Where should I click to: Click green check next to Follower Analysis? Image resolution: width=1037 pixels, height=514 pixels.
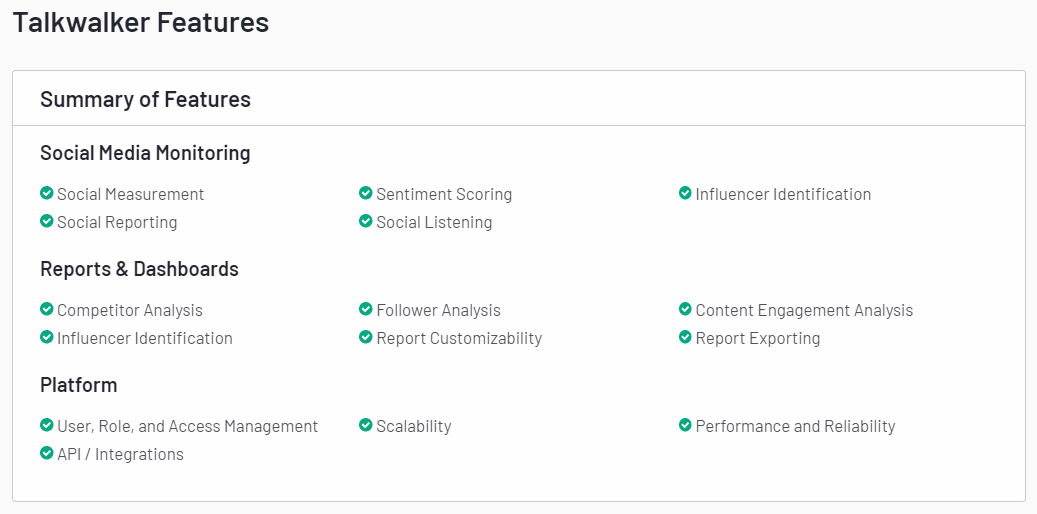coord(366,309)
